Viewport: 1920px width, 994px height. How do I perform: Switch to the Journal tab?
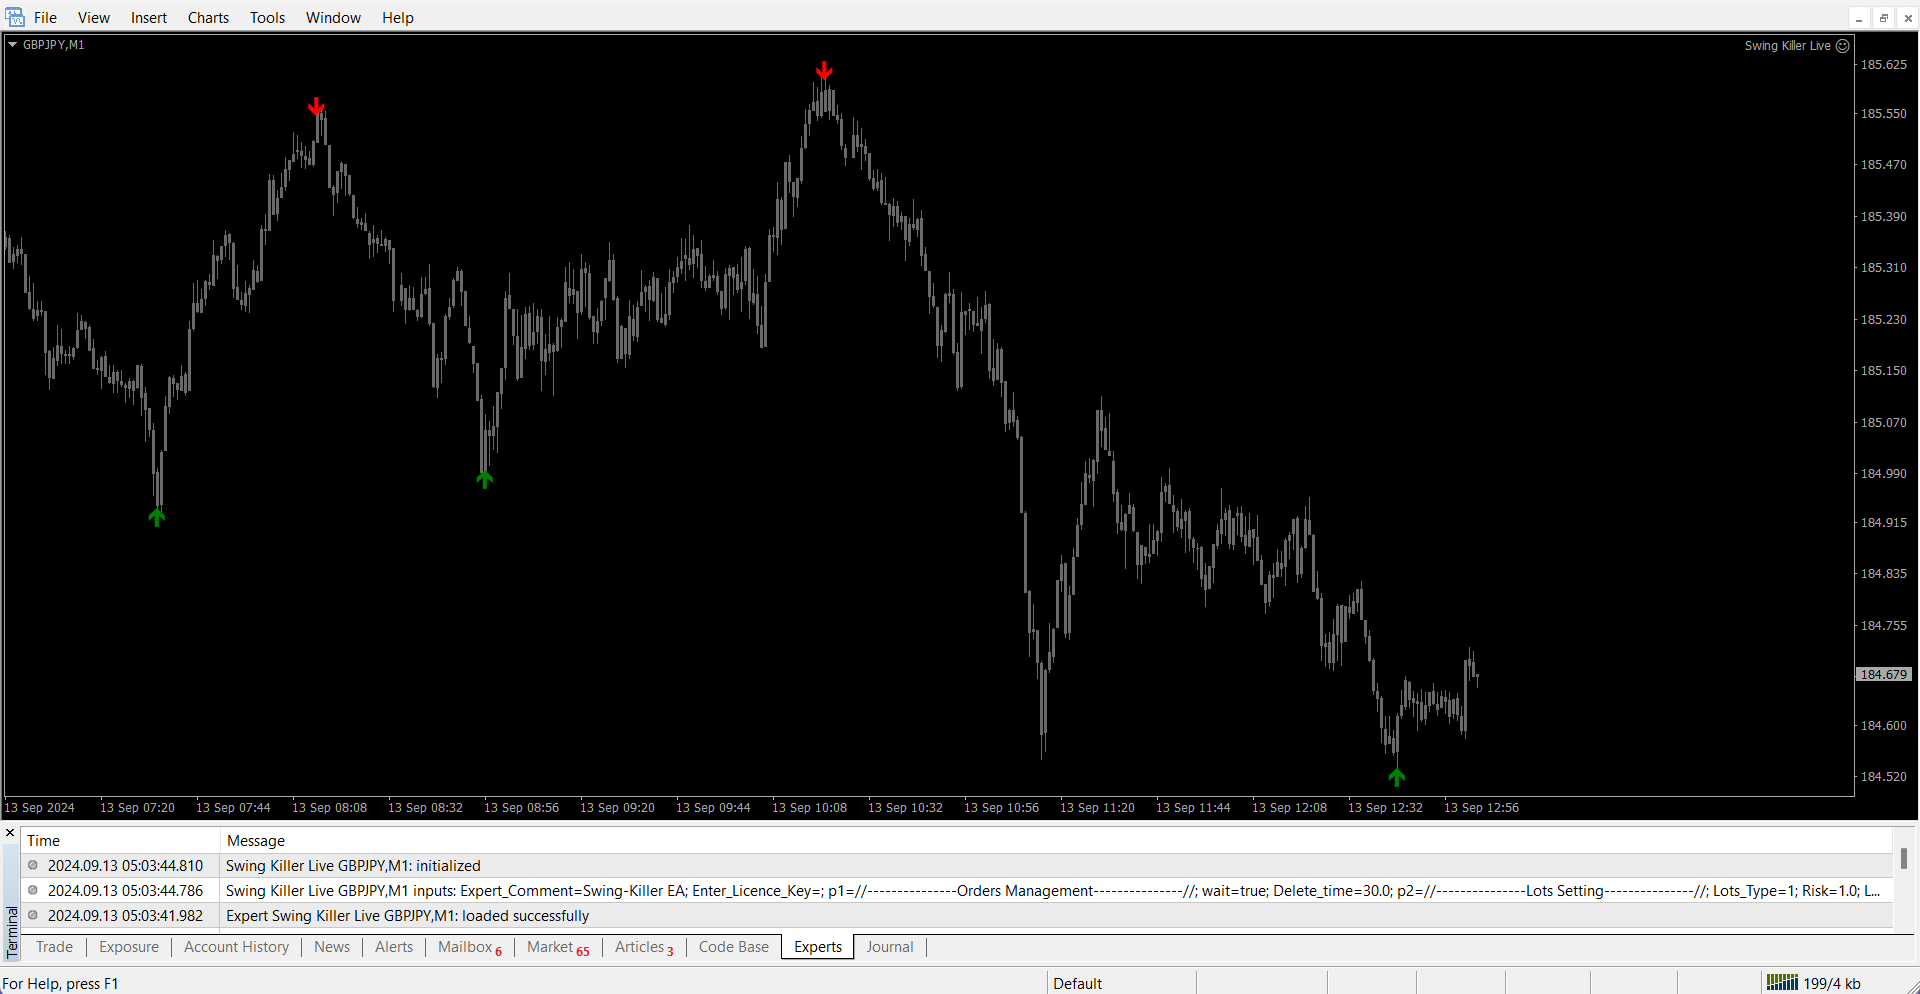889,947
